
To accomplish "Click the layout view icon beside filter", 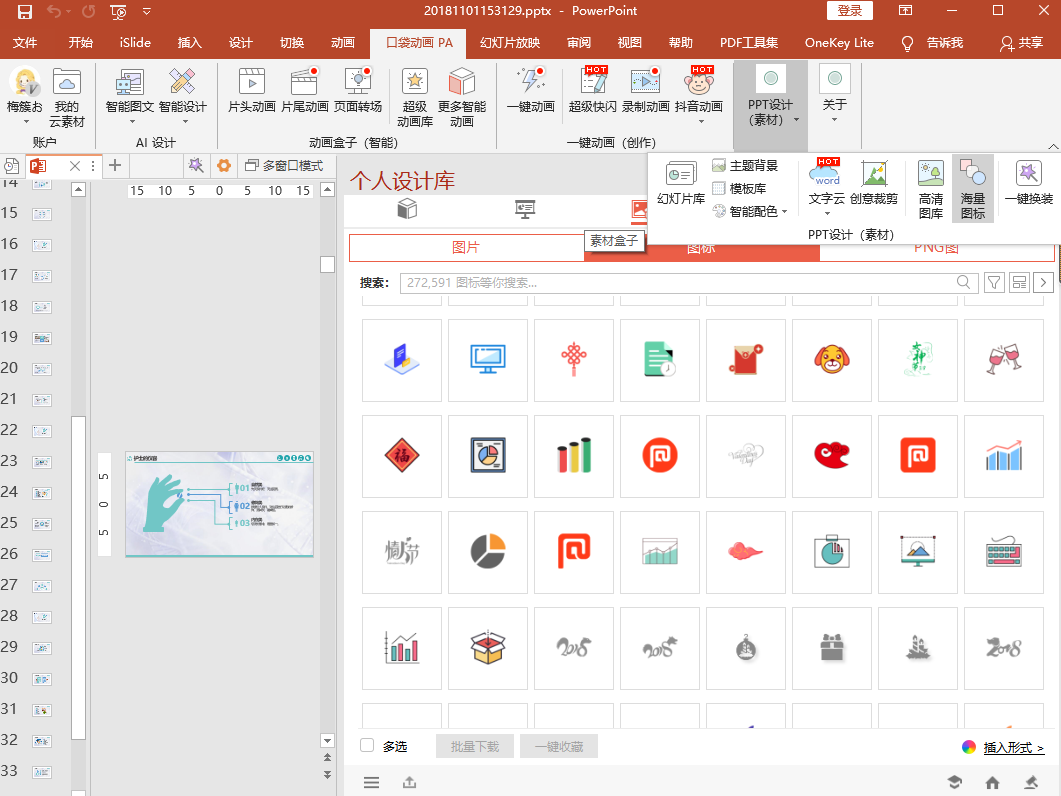I will 1019,282.
